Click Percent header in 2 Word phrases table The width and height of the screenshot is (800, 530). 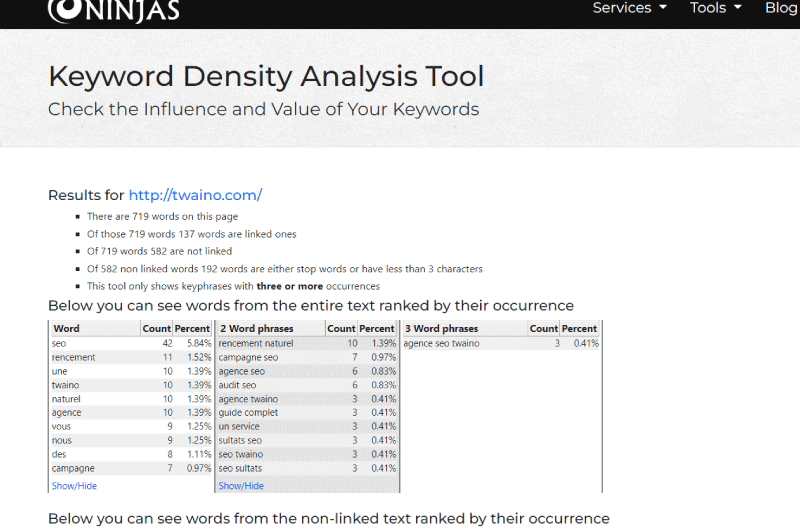(x=377, y=329)
